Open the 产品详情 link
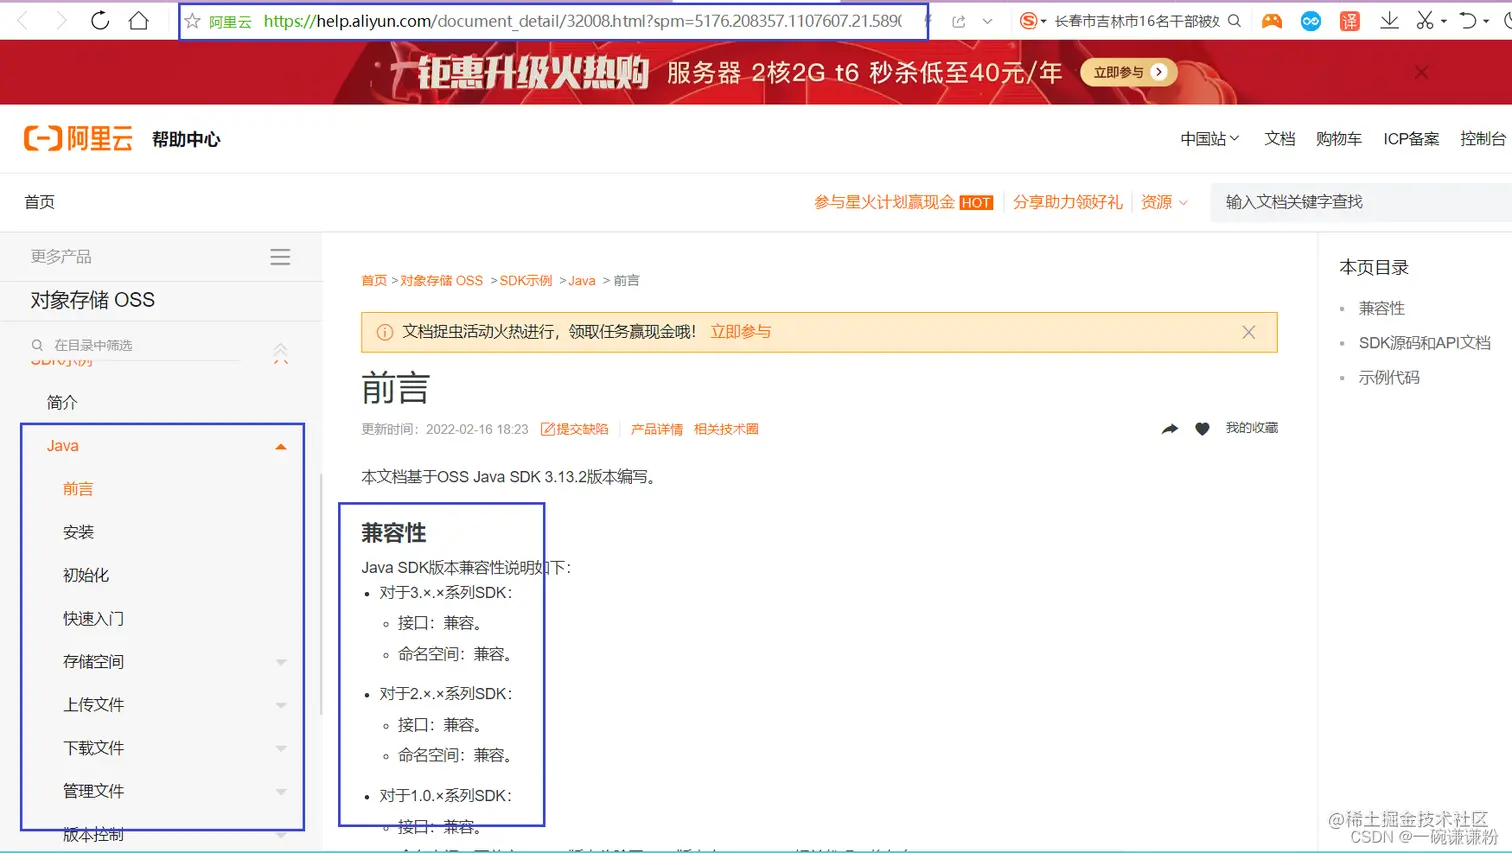This screenshot has height=853, width=1512. click(x=657, y=429)
